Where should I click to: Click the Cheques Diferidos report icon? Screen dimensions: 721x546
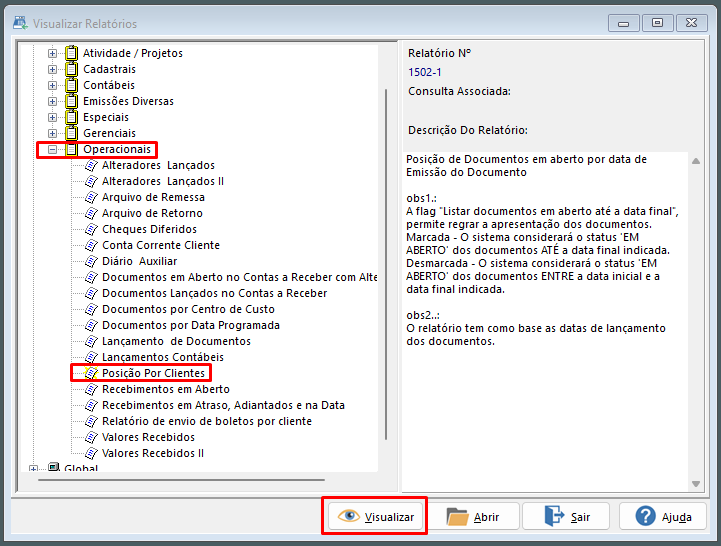click(x=92, y=229)
